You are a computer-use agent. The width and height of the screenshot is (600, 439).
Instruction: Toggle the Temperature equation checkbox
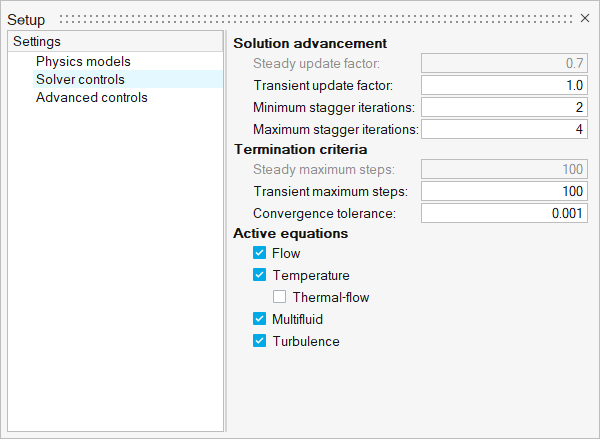pos(260,275)
